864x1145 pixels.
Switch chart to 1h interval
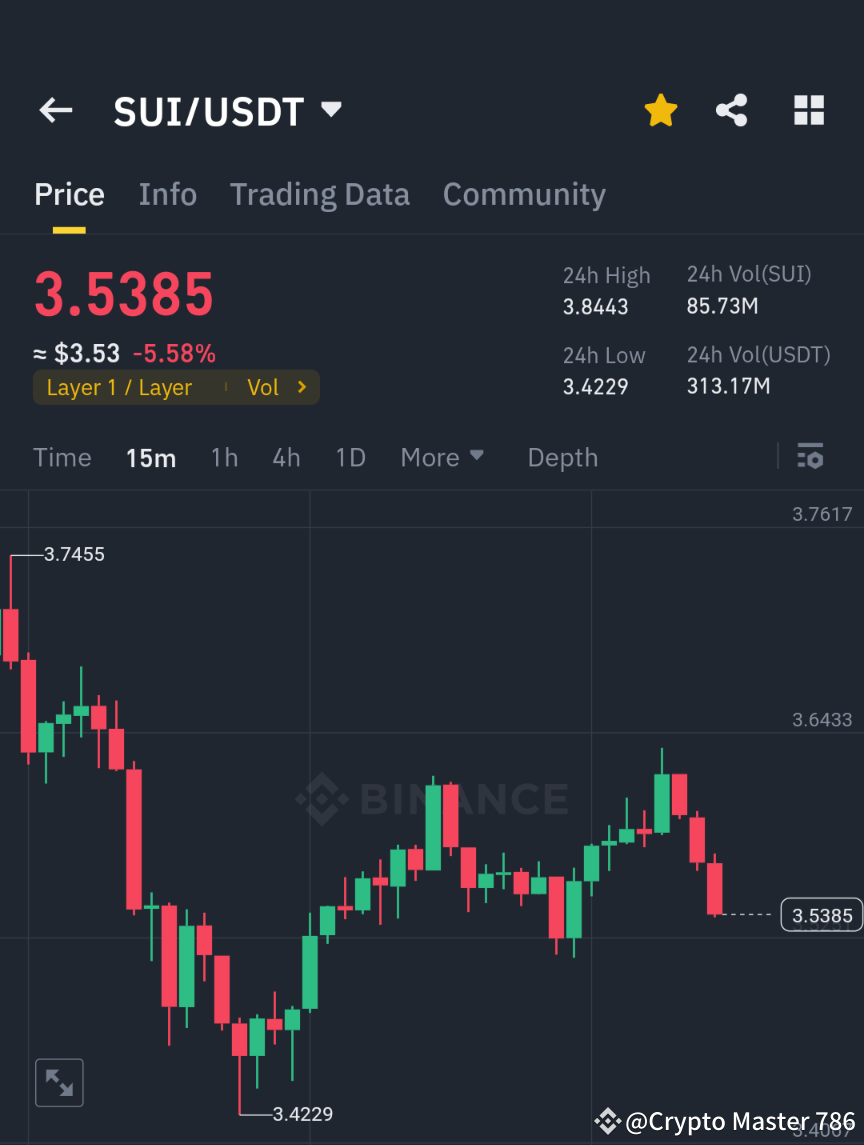pyautogui.click(x=224, y=457)
